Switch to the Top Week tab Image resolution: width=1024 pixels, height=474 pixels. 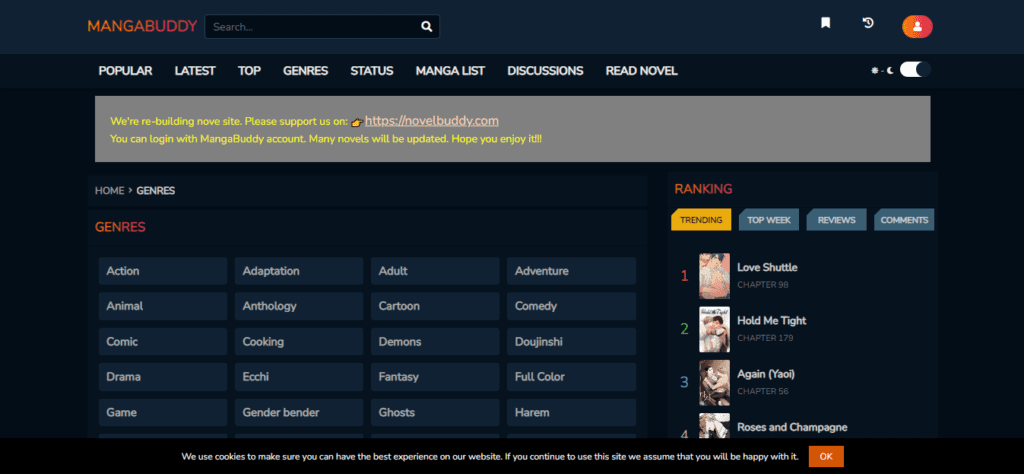(769, 220)
